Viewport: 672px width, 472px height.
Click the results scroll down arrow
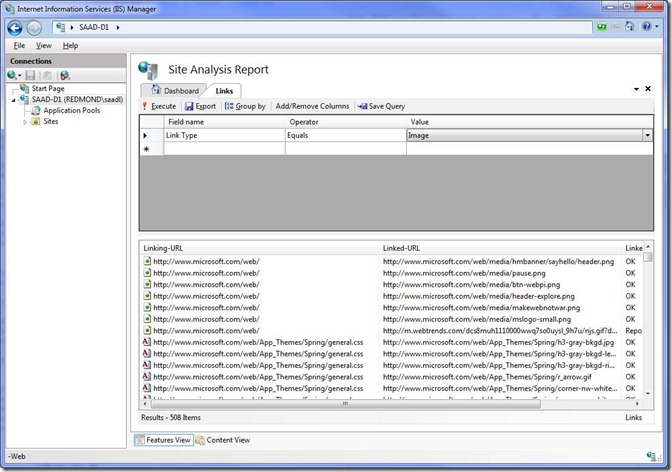(648, 394)
